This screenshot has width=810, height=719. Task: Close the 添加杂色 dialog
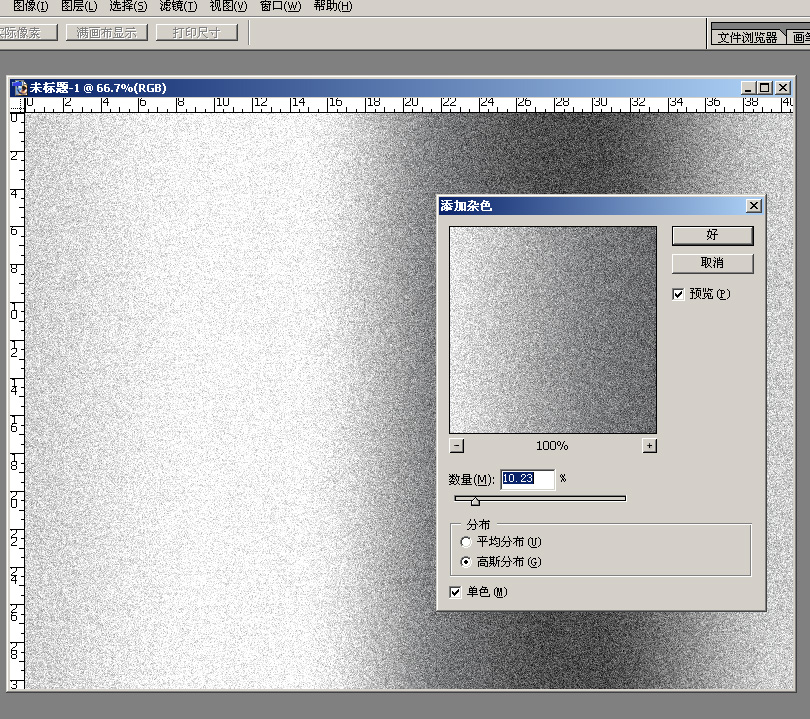pos(754,206)
